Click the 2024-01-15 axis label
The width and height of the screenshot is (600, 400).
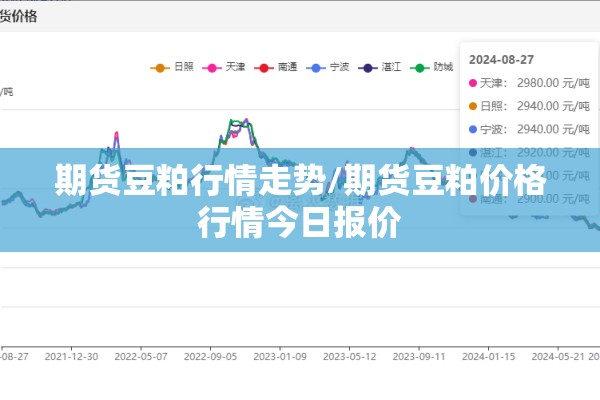489,357
